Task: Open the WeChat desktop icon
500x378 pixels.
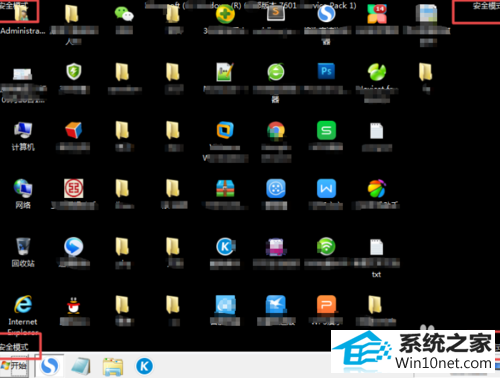Action: click(x=124, y=14)
